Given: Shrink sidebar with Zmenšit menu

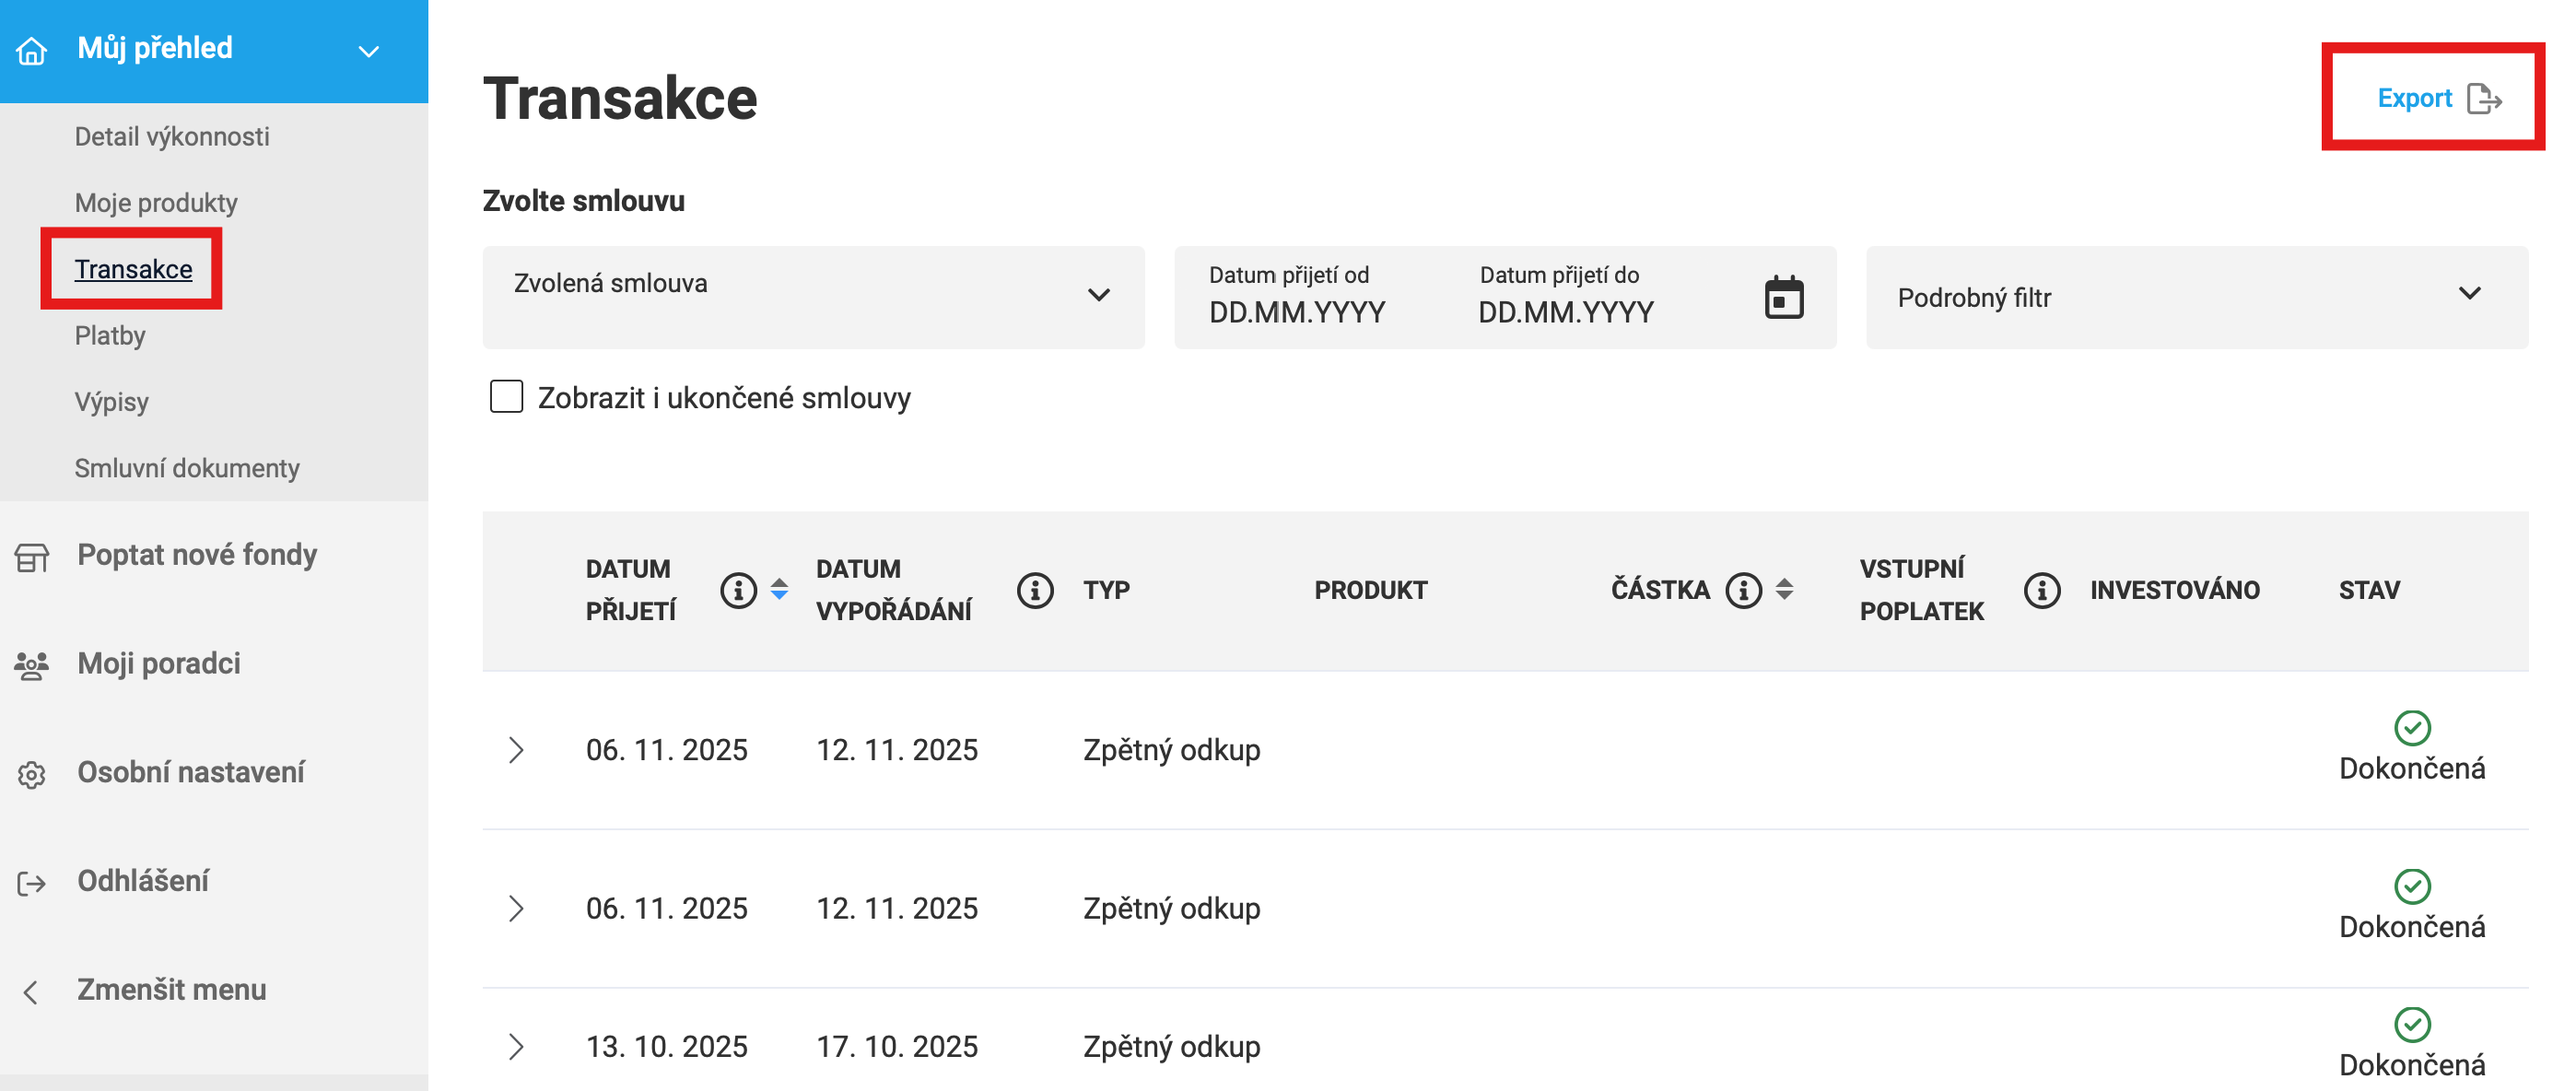Looking at the screenshot, I should [171, 990].
